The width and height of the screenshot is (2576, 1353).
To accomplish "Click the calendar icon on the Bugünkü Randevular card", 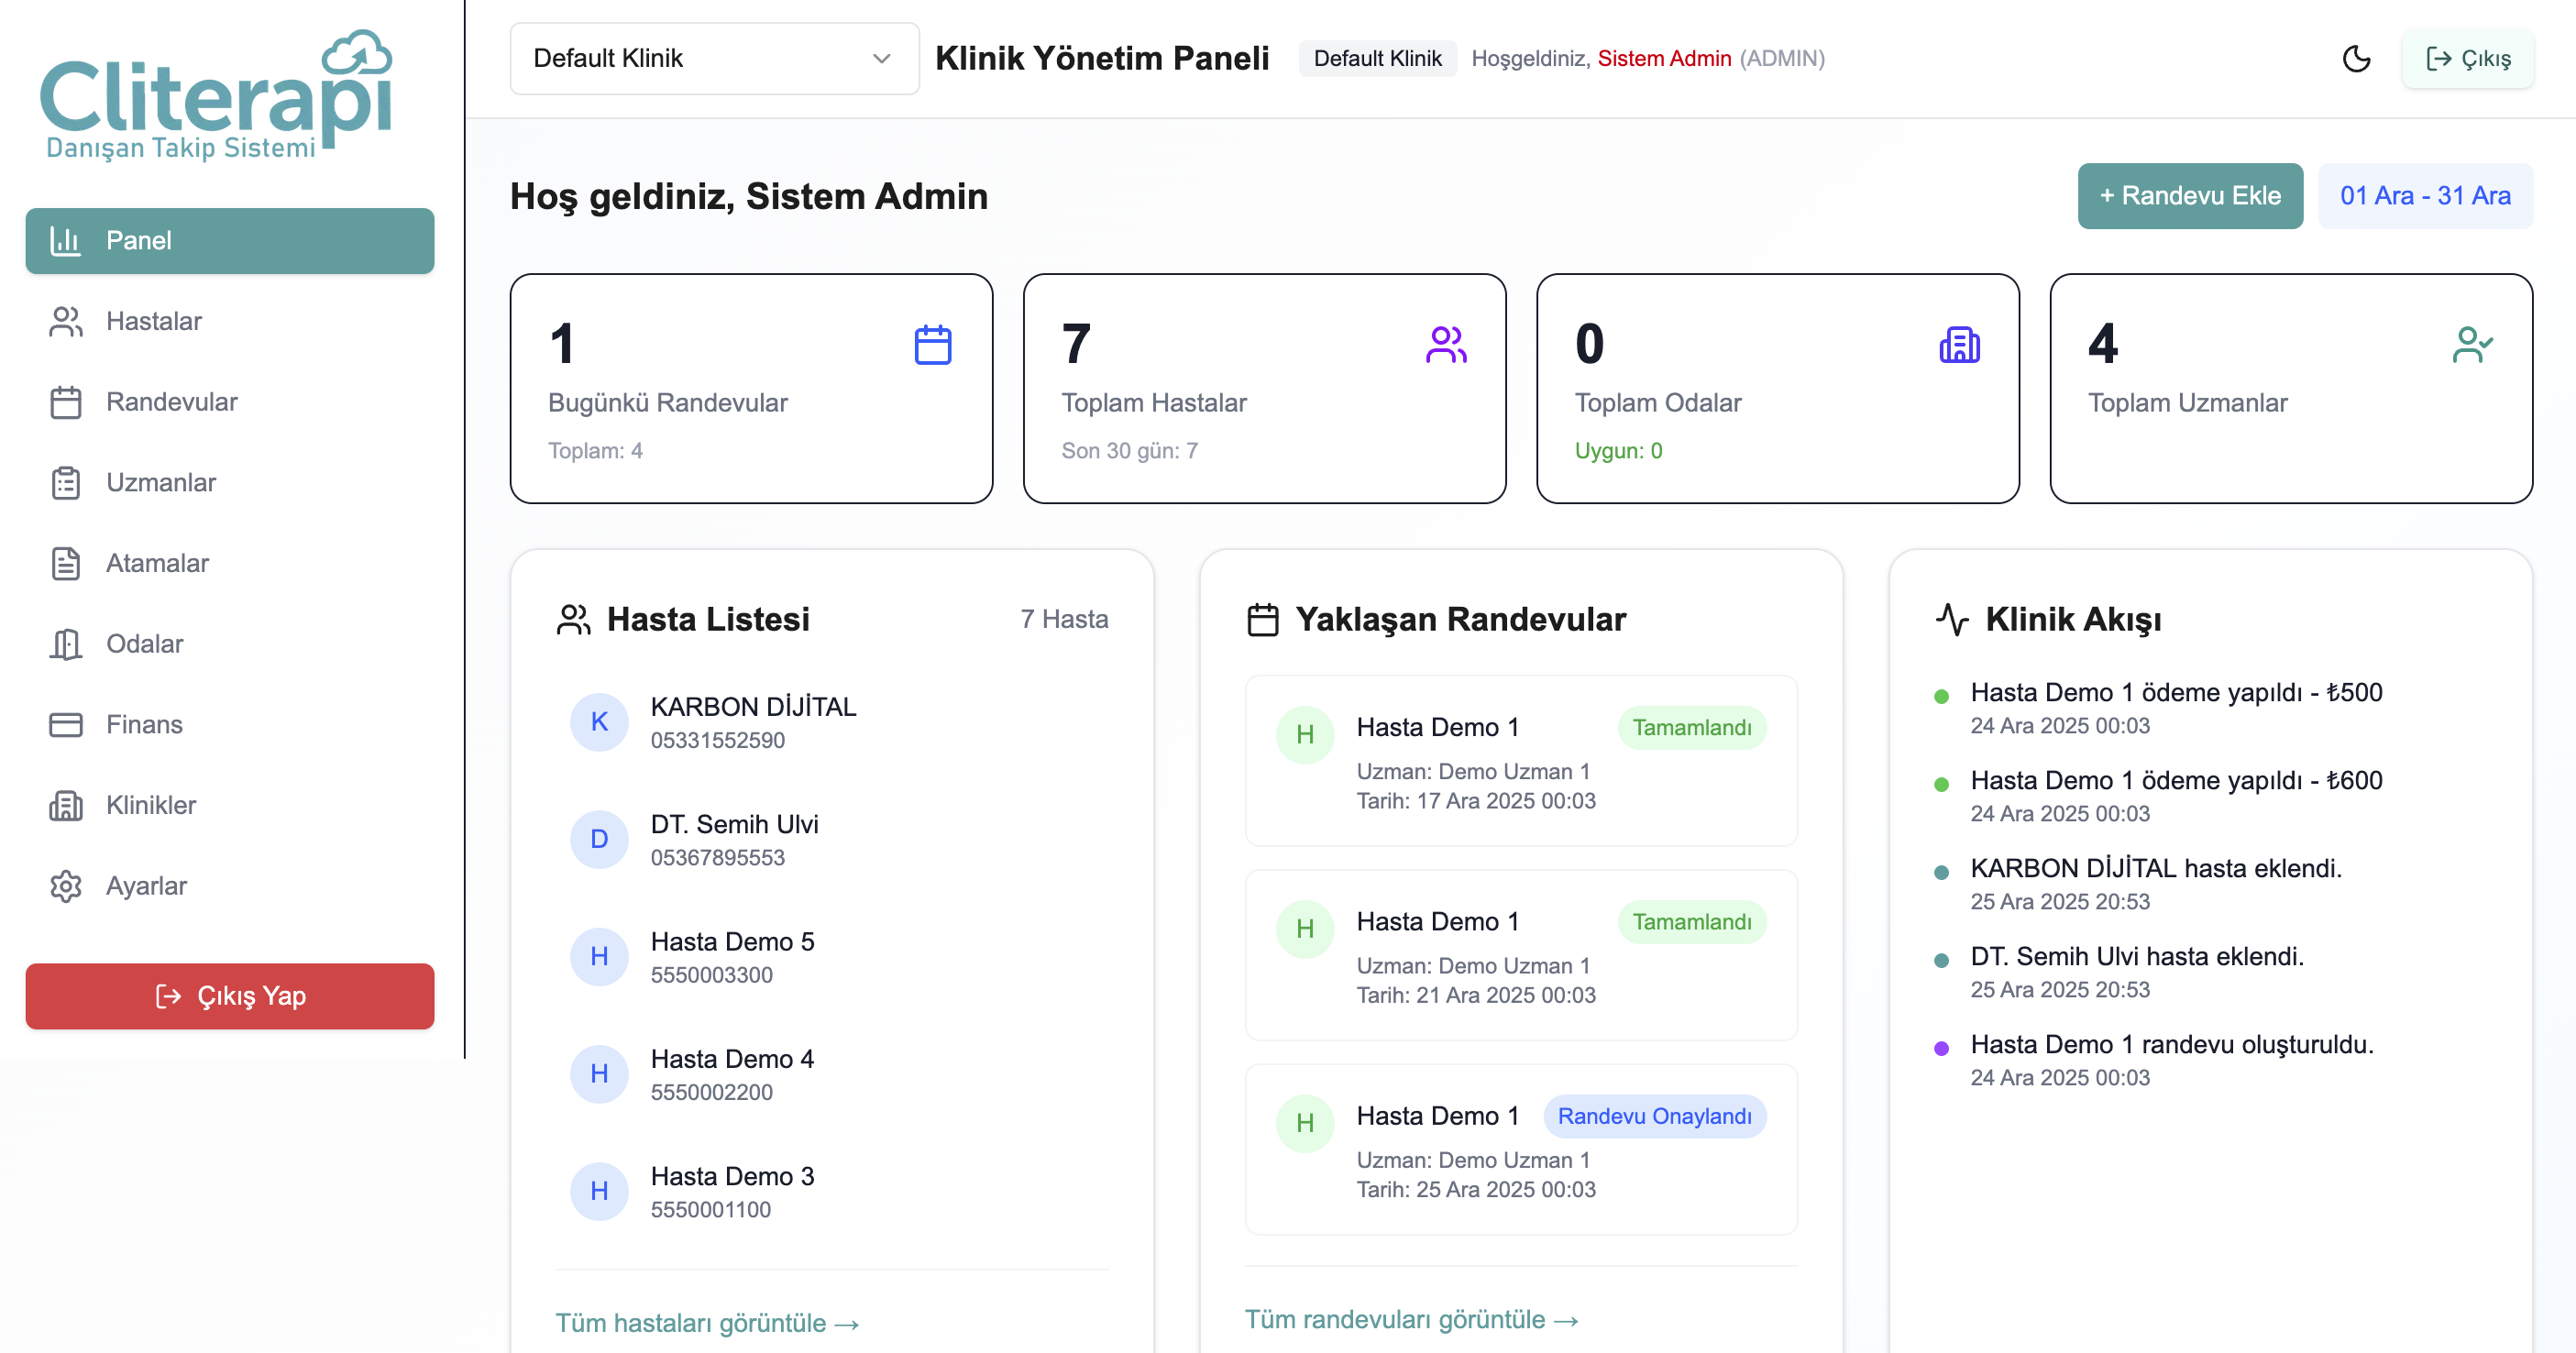I will coord(932,345).
